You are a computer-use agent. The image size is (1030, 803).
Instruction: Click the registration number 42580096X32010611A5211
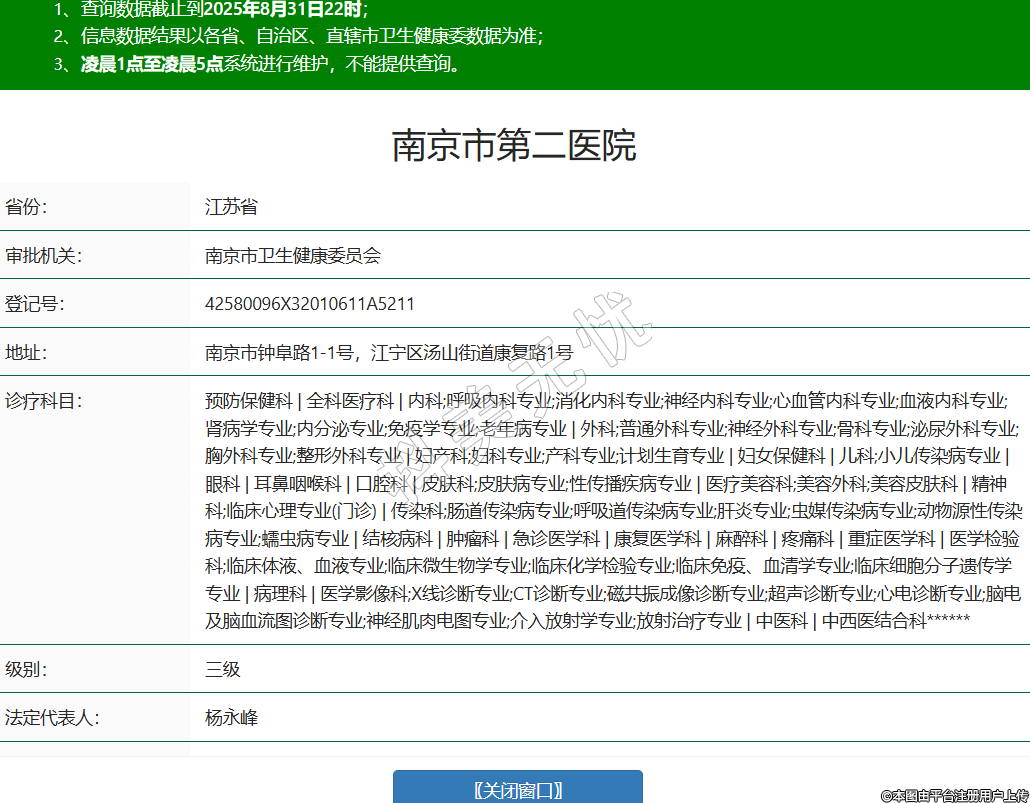point(309,303)
